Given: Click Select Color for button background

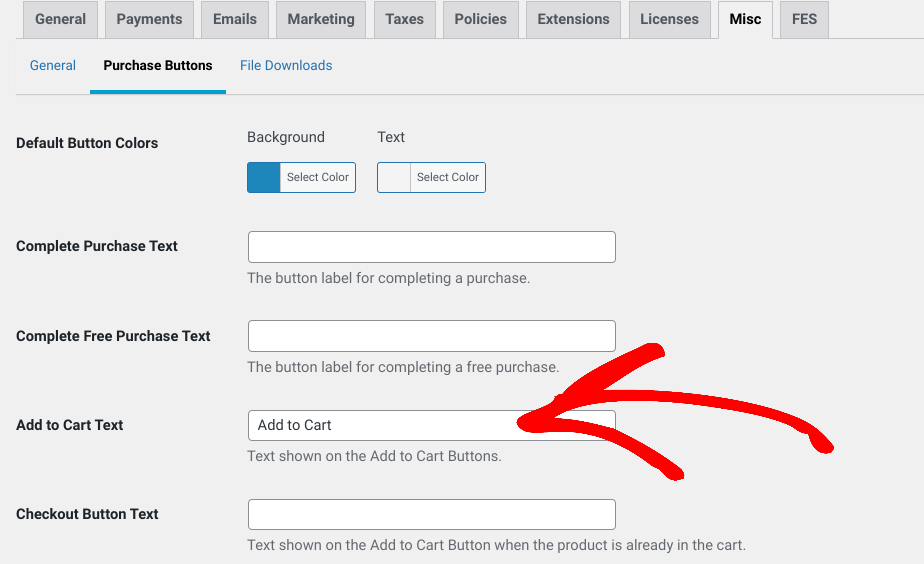Looking at the screenshot, I should 318,177.
